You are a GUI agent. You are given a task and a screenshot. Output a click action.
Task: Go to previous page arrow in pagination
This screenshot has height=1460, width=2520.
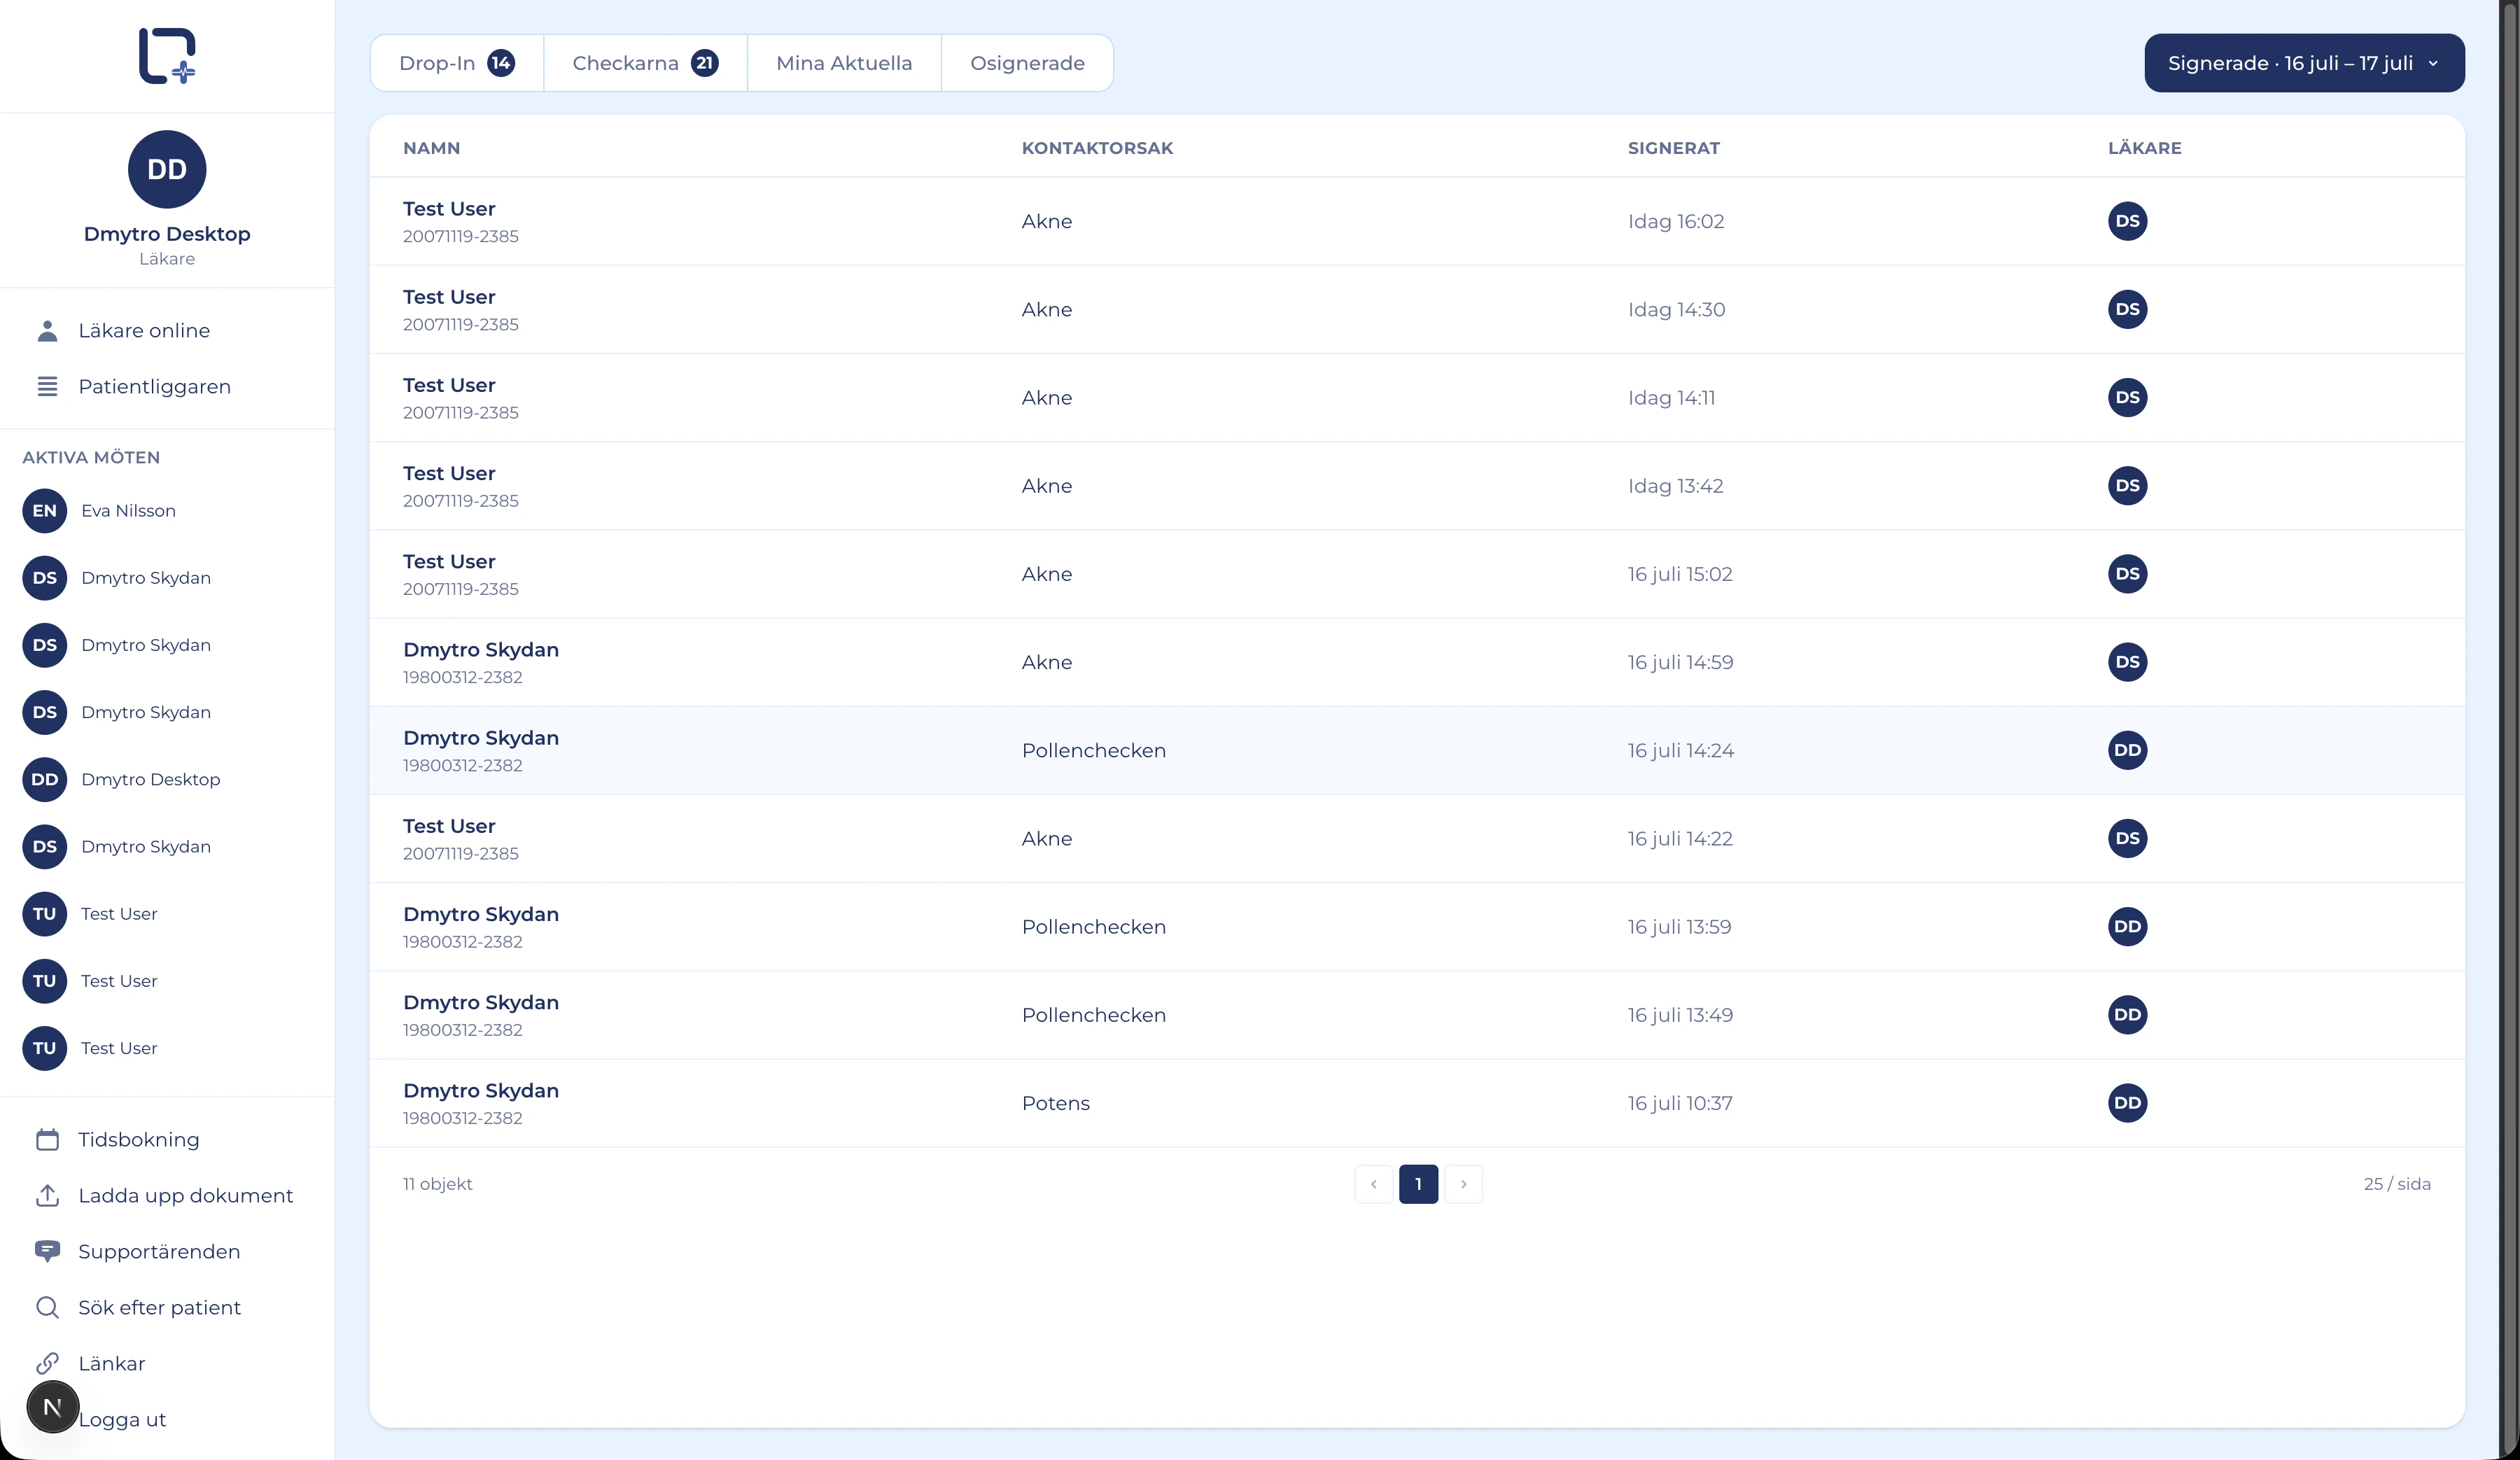point(1373,1184)
